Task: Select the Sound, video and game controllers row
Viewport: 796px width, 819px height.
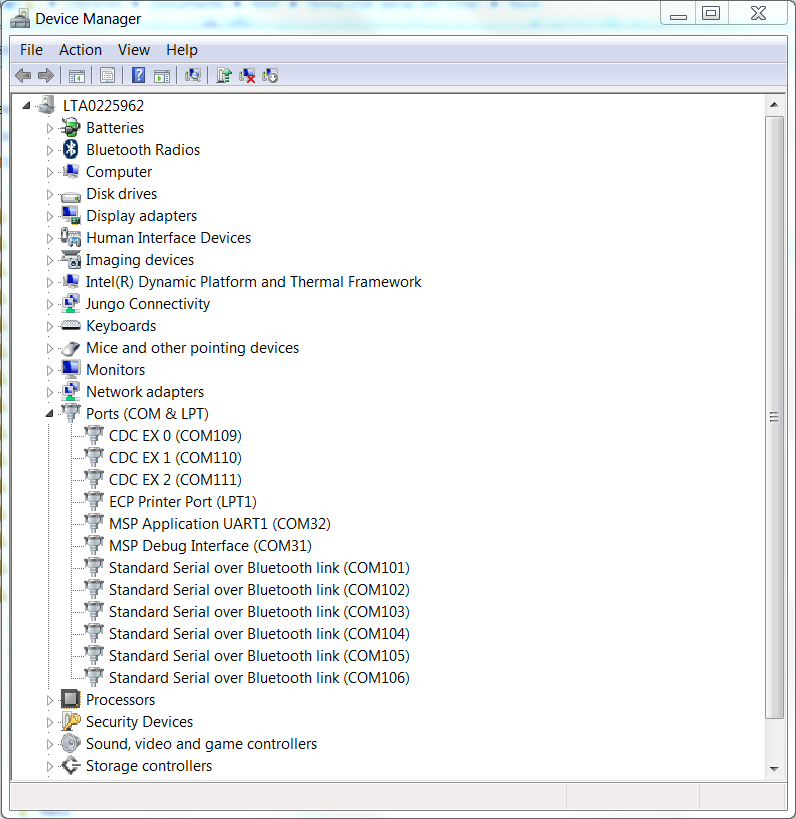Action: (x=202, y=743)
